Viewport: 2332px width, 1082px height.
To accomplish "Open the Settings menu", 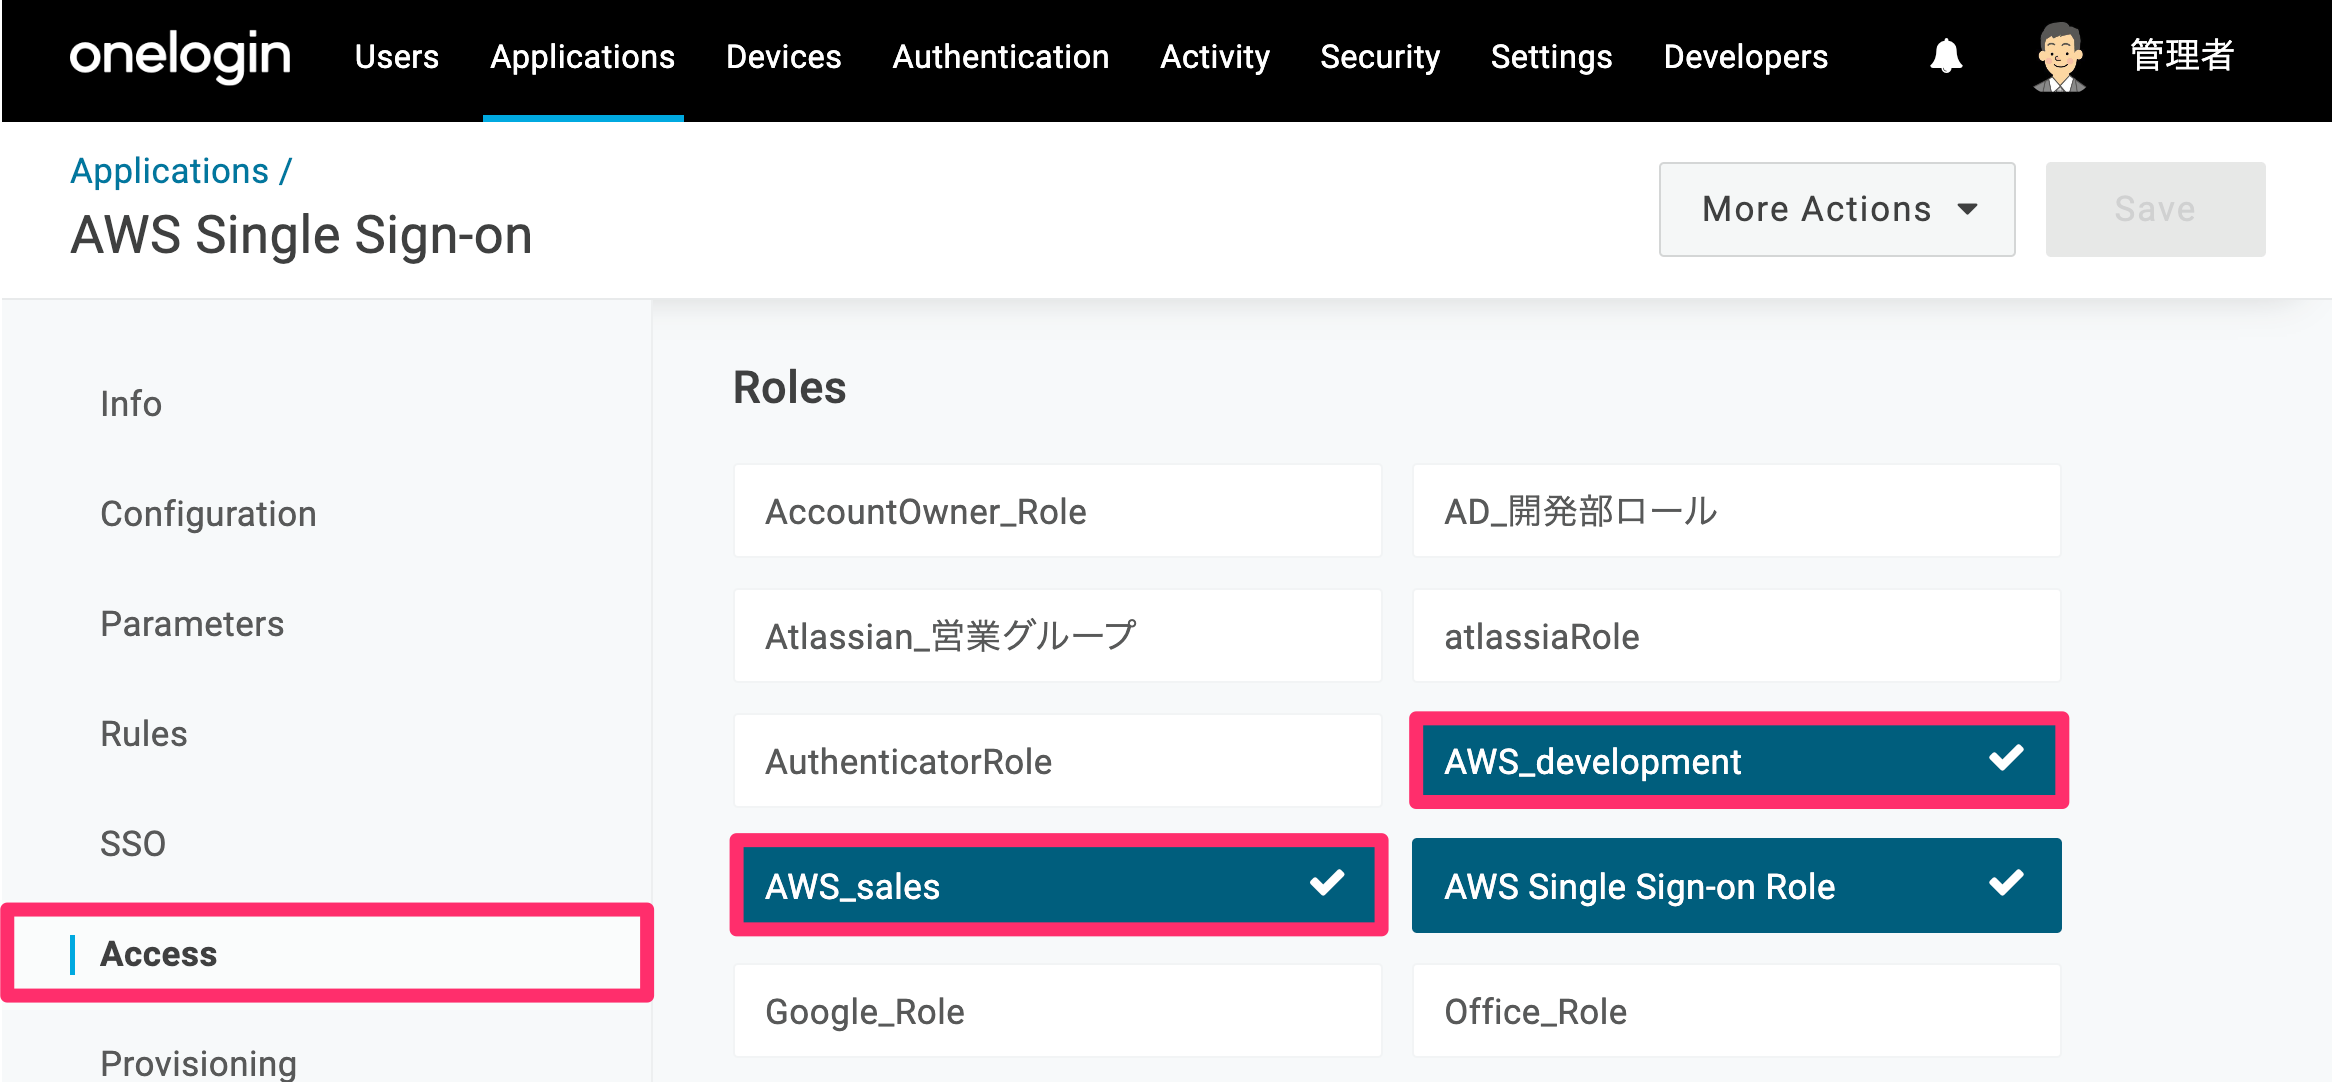I will pyautogui.click(x=1552, y=57).
